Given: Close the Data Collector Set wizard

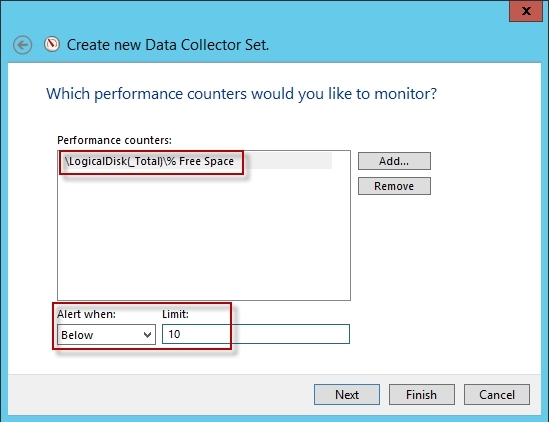Looking at the screenshot, I should pos(526,11).
